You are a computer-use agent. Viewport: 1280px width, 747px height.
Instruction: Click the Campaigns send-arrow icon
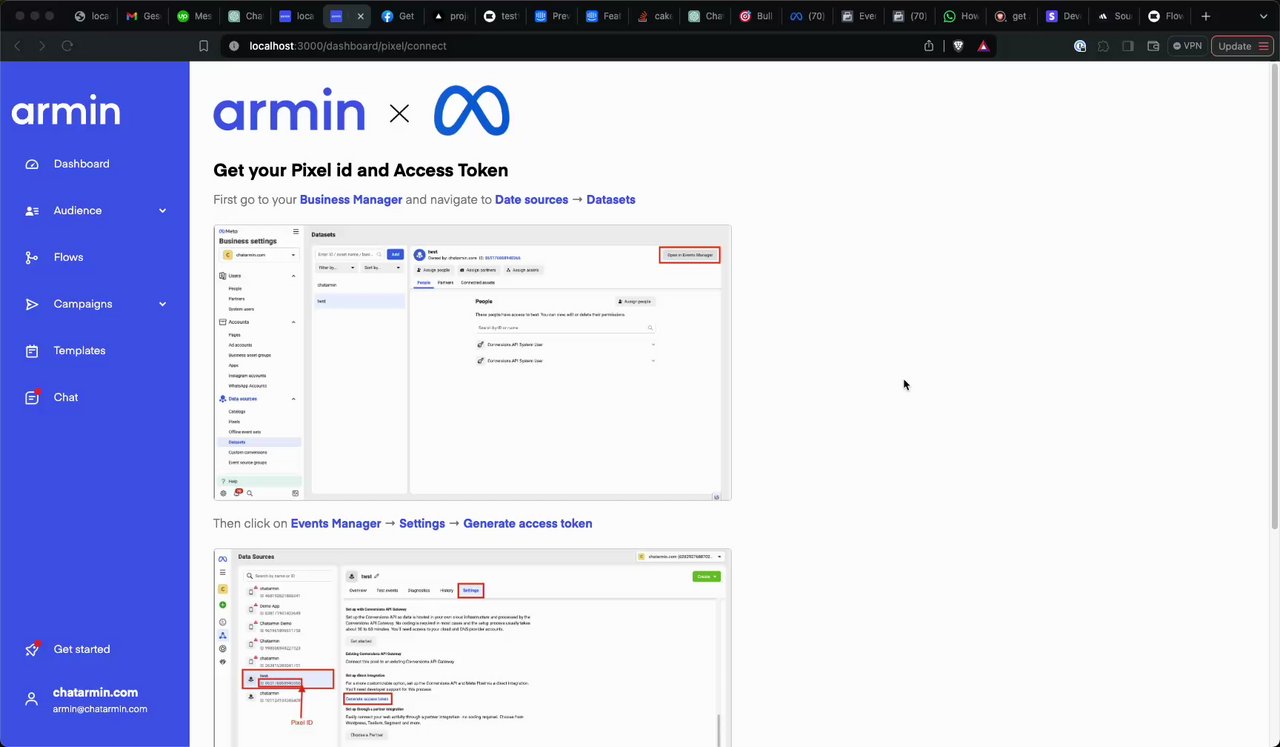pos(32,304)
